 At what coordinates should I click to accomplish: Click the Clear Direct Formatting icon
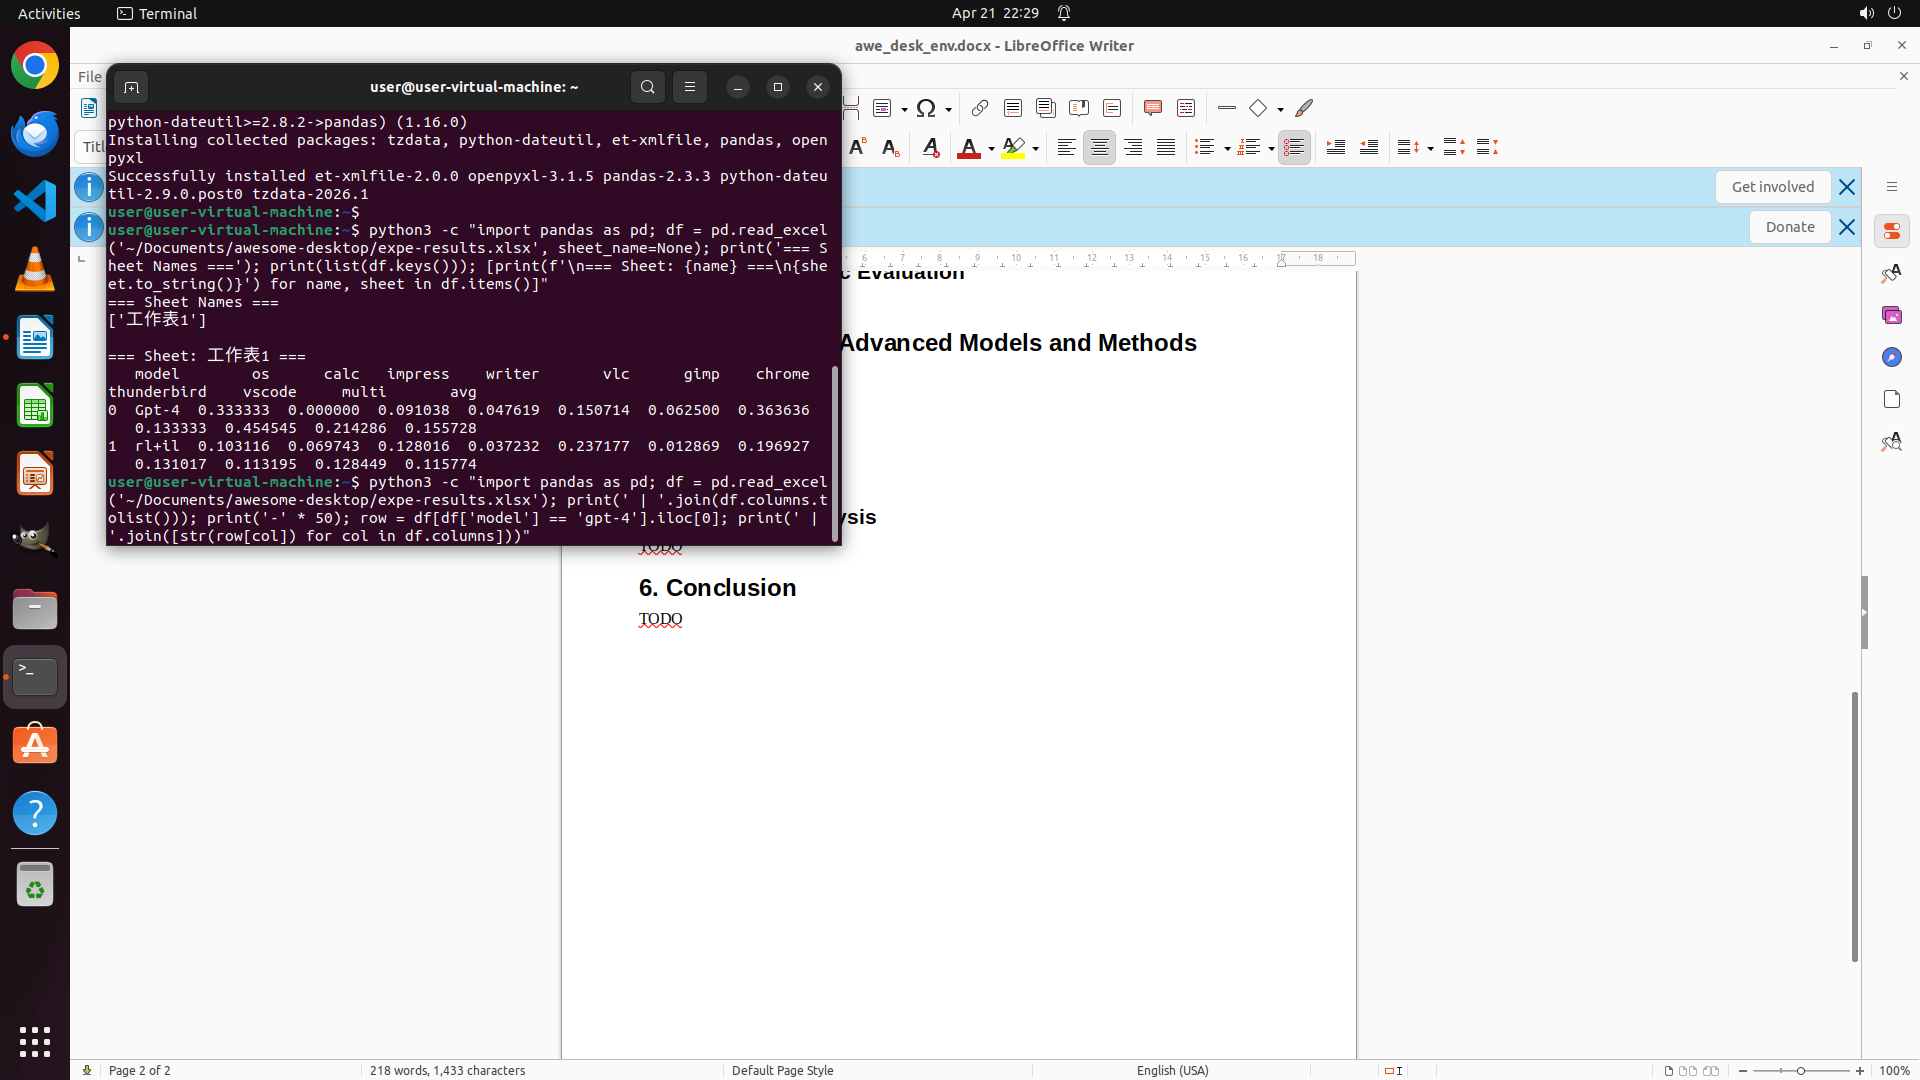click(931, 148)
